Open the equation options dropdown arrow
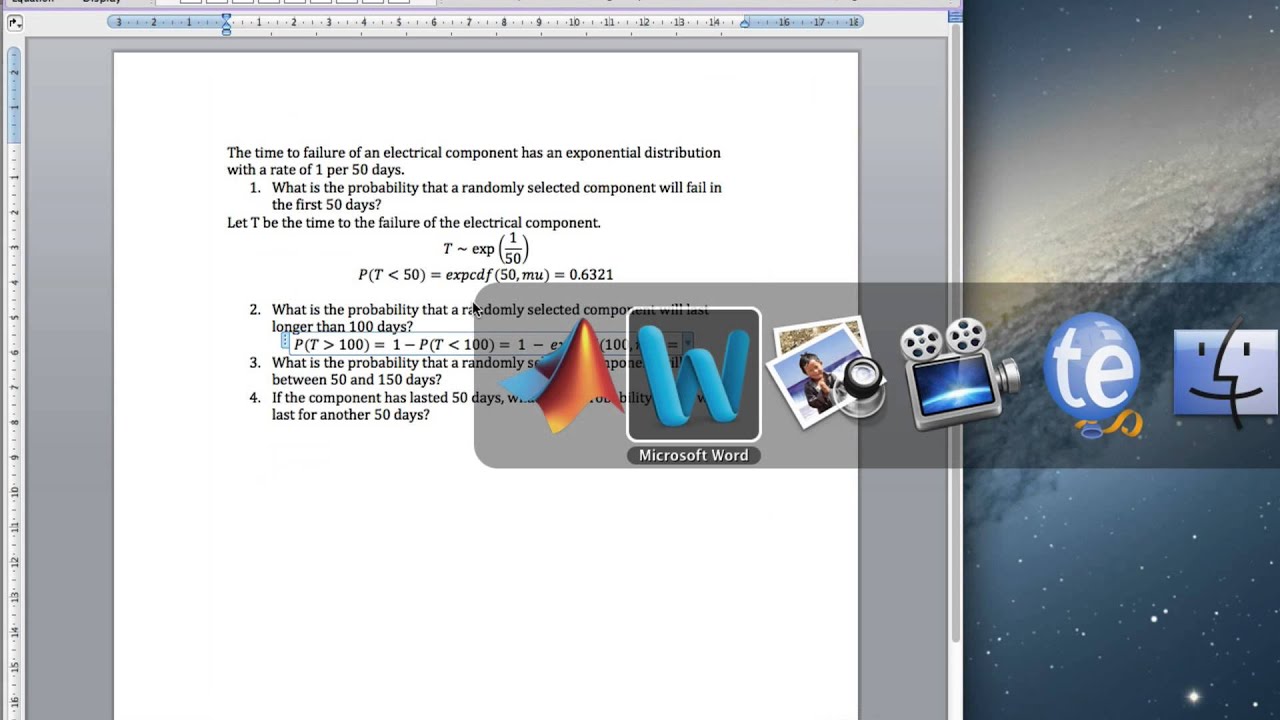 click(688, 344)
